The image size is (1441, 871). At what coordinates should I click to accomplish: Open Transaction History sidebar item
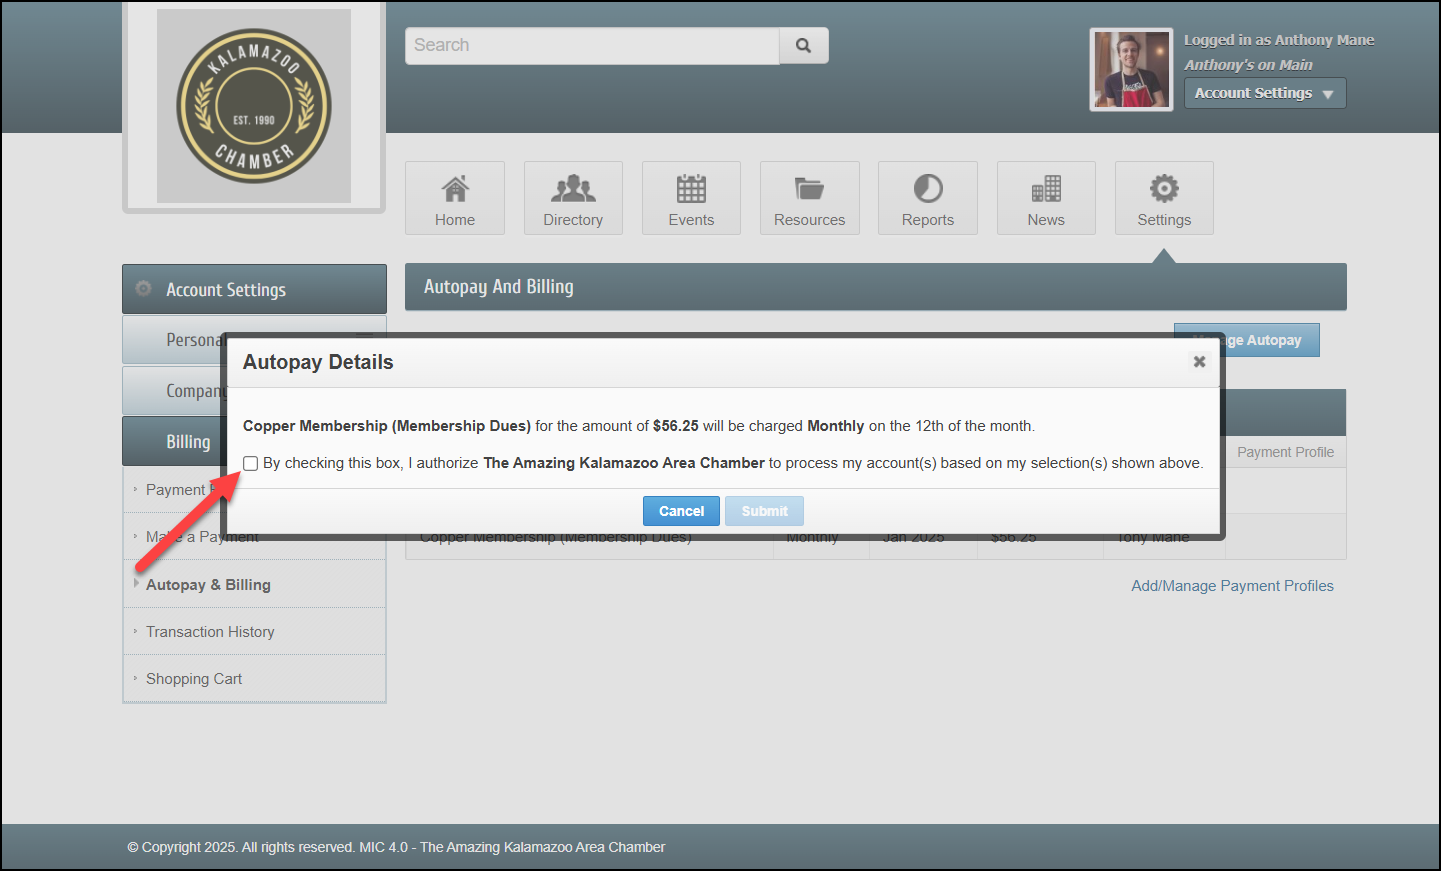pyautogui.click(x=210, y=632)
